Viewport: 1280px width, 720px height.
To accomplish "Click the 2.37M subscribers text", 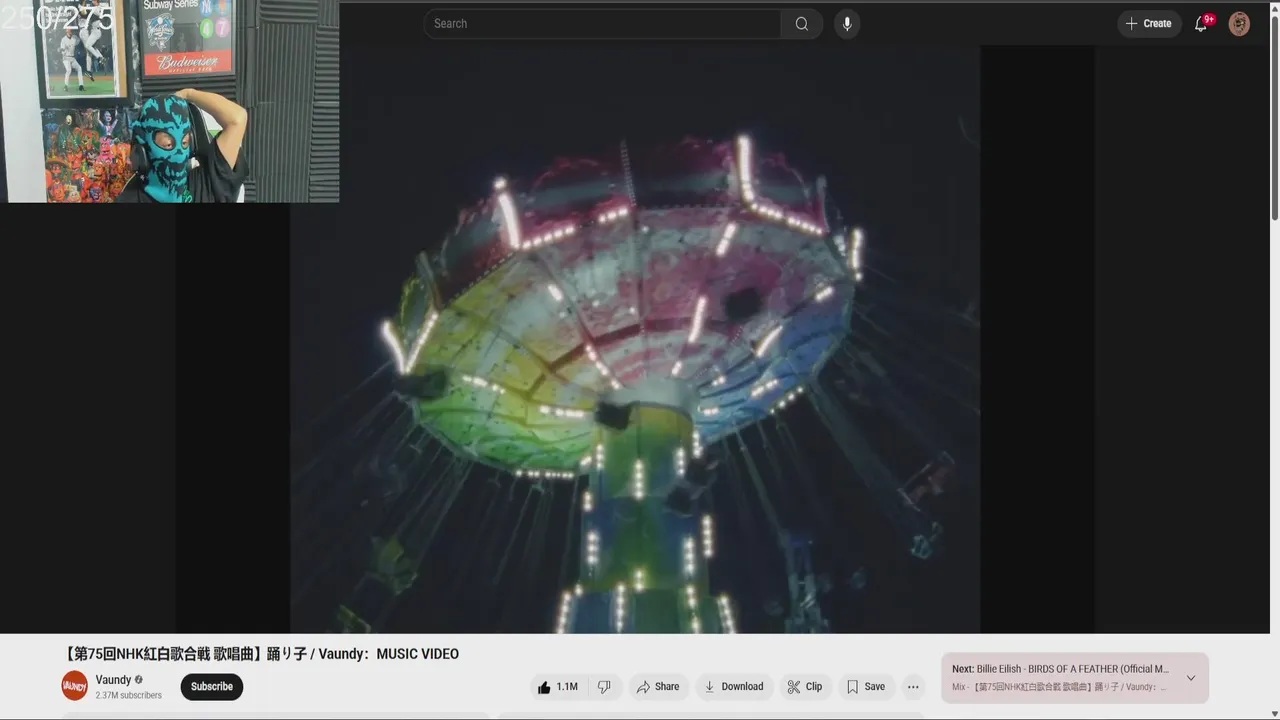I will 129,695.
